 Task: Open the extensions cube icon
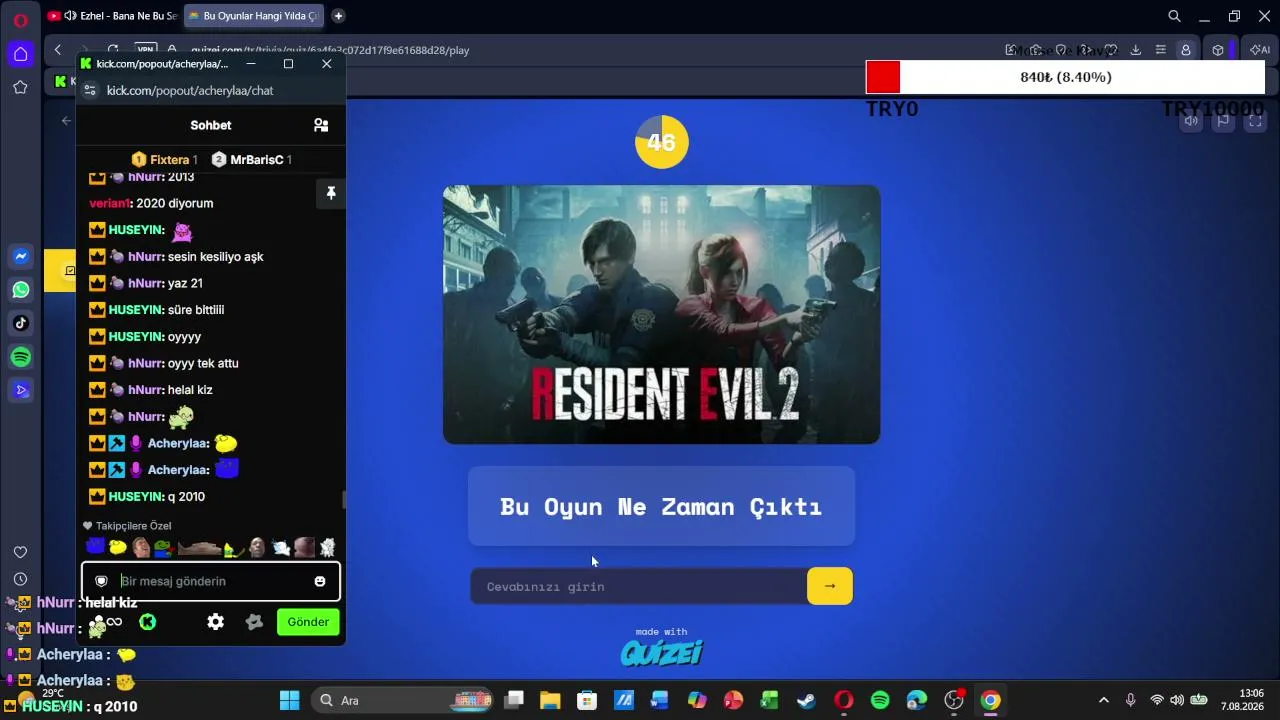pyautogui.click(x=1218, y=50)
